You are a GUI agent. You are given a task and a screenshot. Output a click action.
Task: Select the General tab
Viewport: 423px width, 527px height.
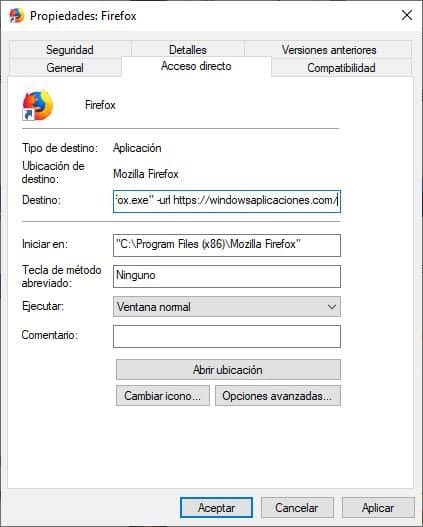click(x=65, y=68)
